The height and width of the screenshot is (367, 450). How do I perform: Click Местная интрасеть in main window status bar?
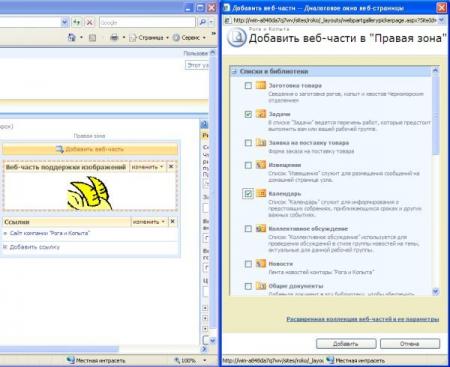pyautogui.click(x=100, y=360)
